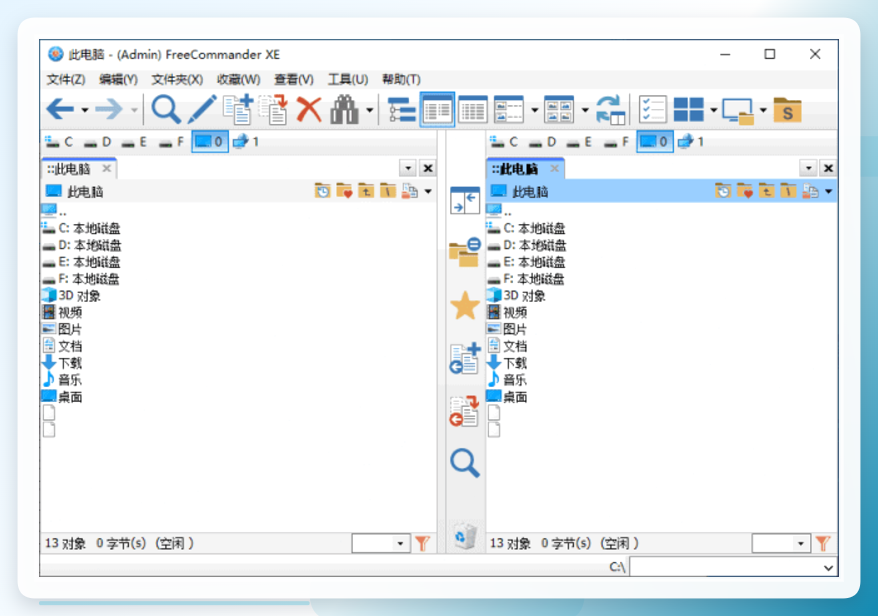
Task: Click the red X delete icon
Action: pos(309,109)
